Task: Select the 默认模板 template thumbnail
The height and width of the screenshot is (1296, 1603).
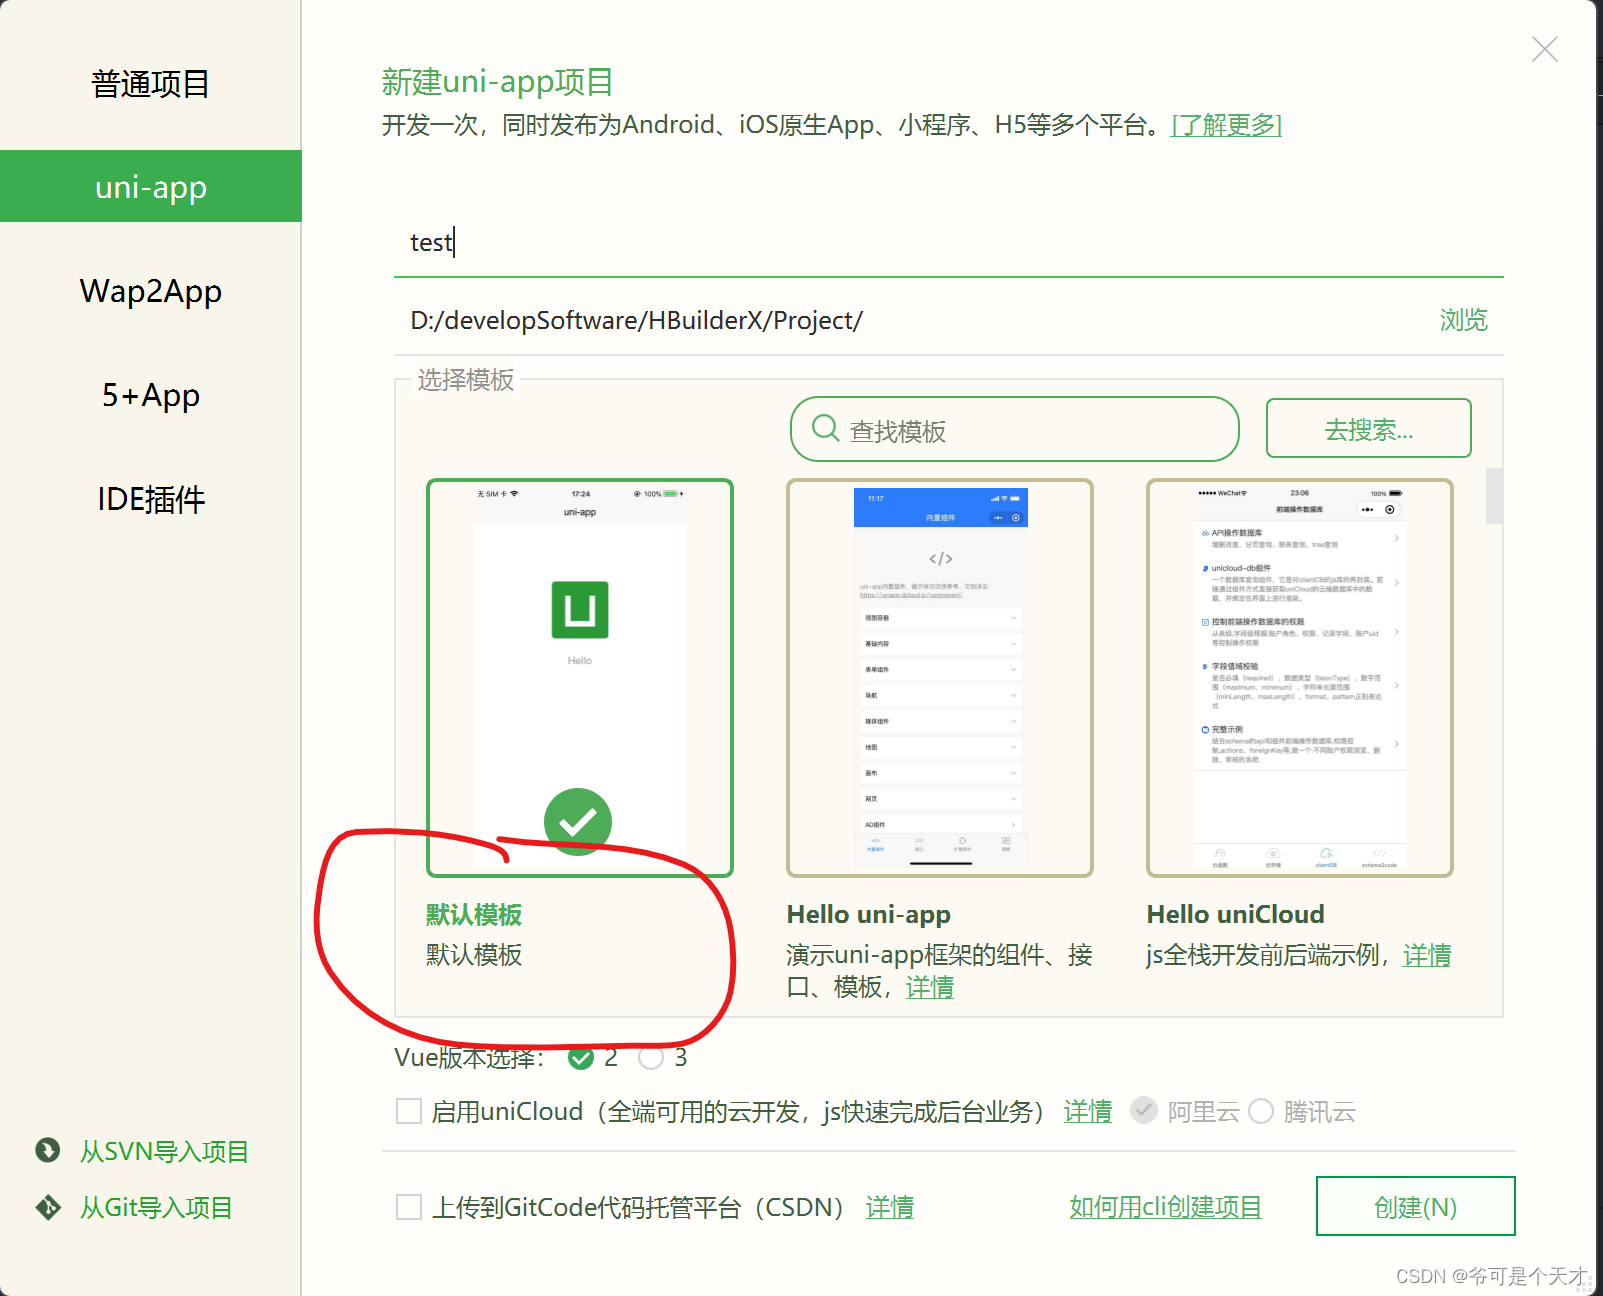Action: tap(580, 678)
